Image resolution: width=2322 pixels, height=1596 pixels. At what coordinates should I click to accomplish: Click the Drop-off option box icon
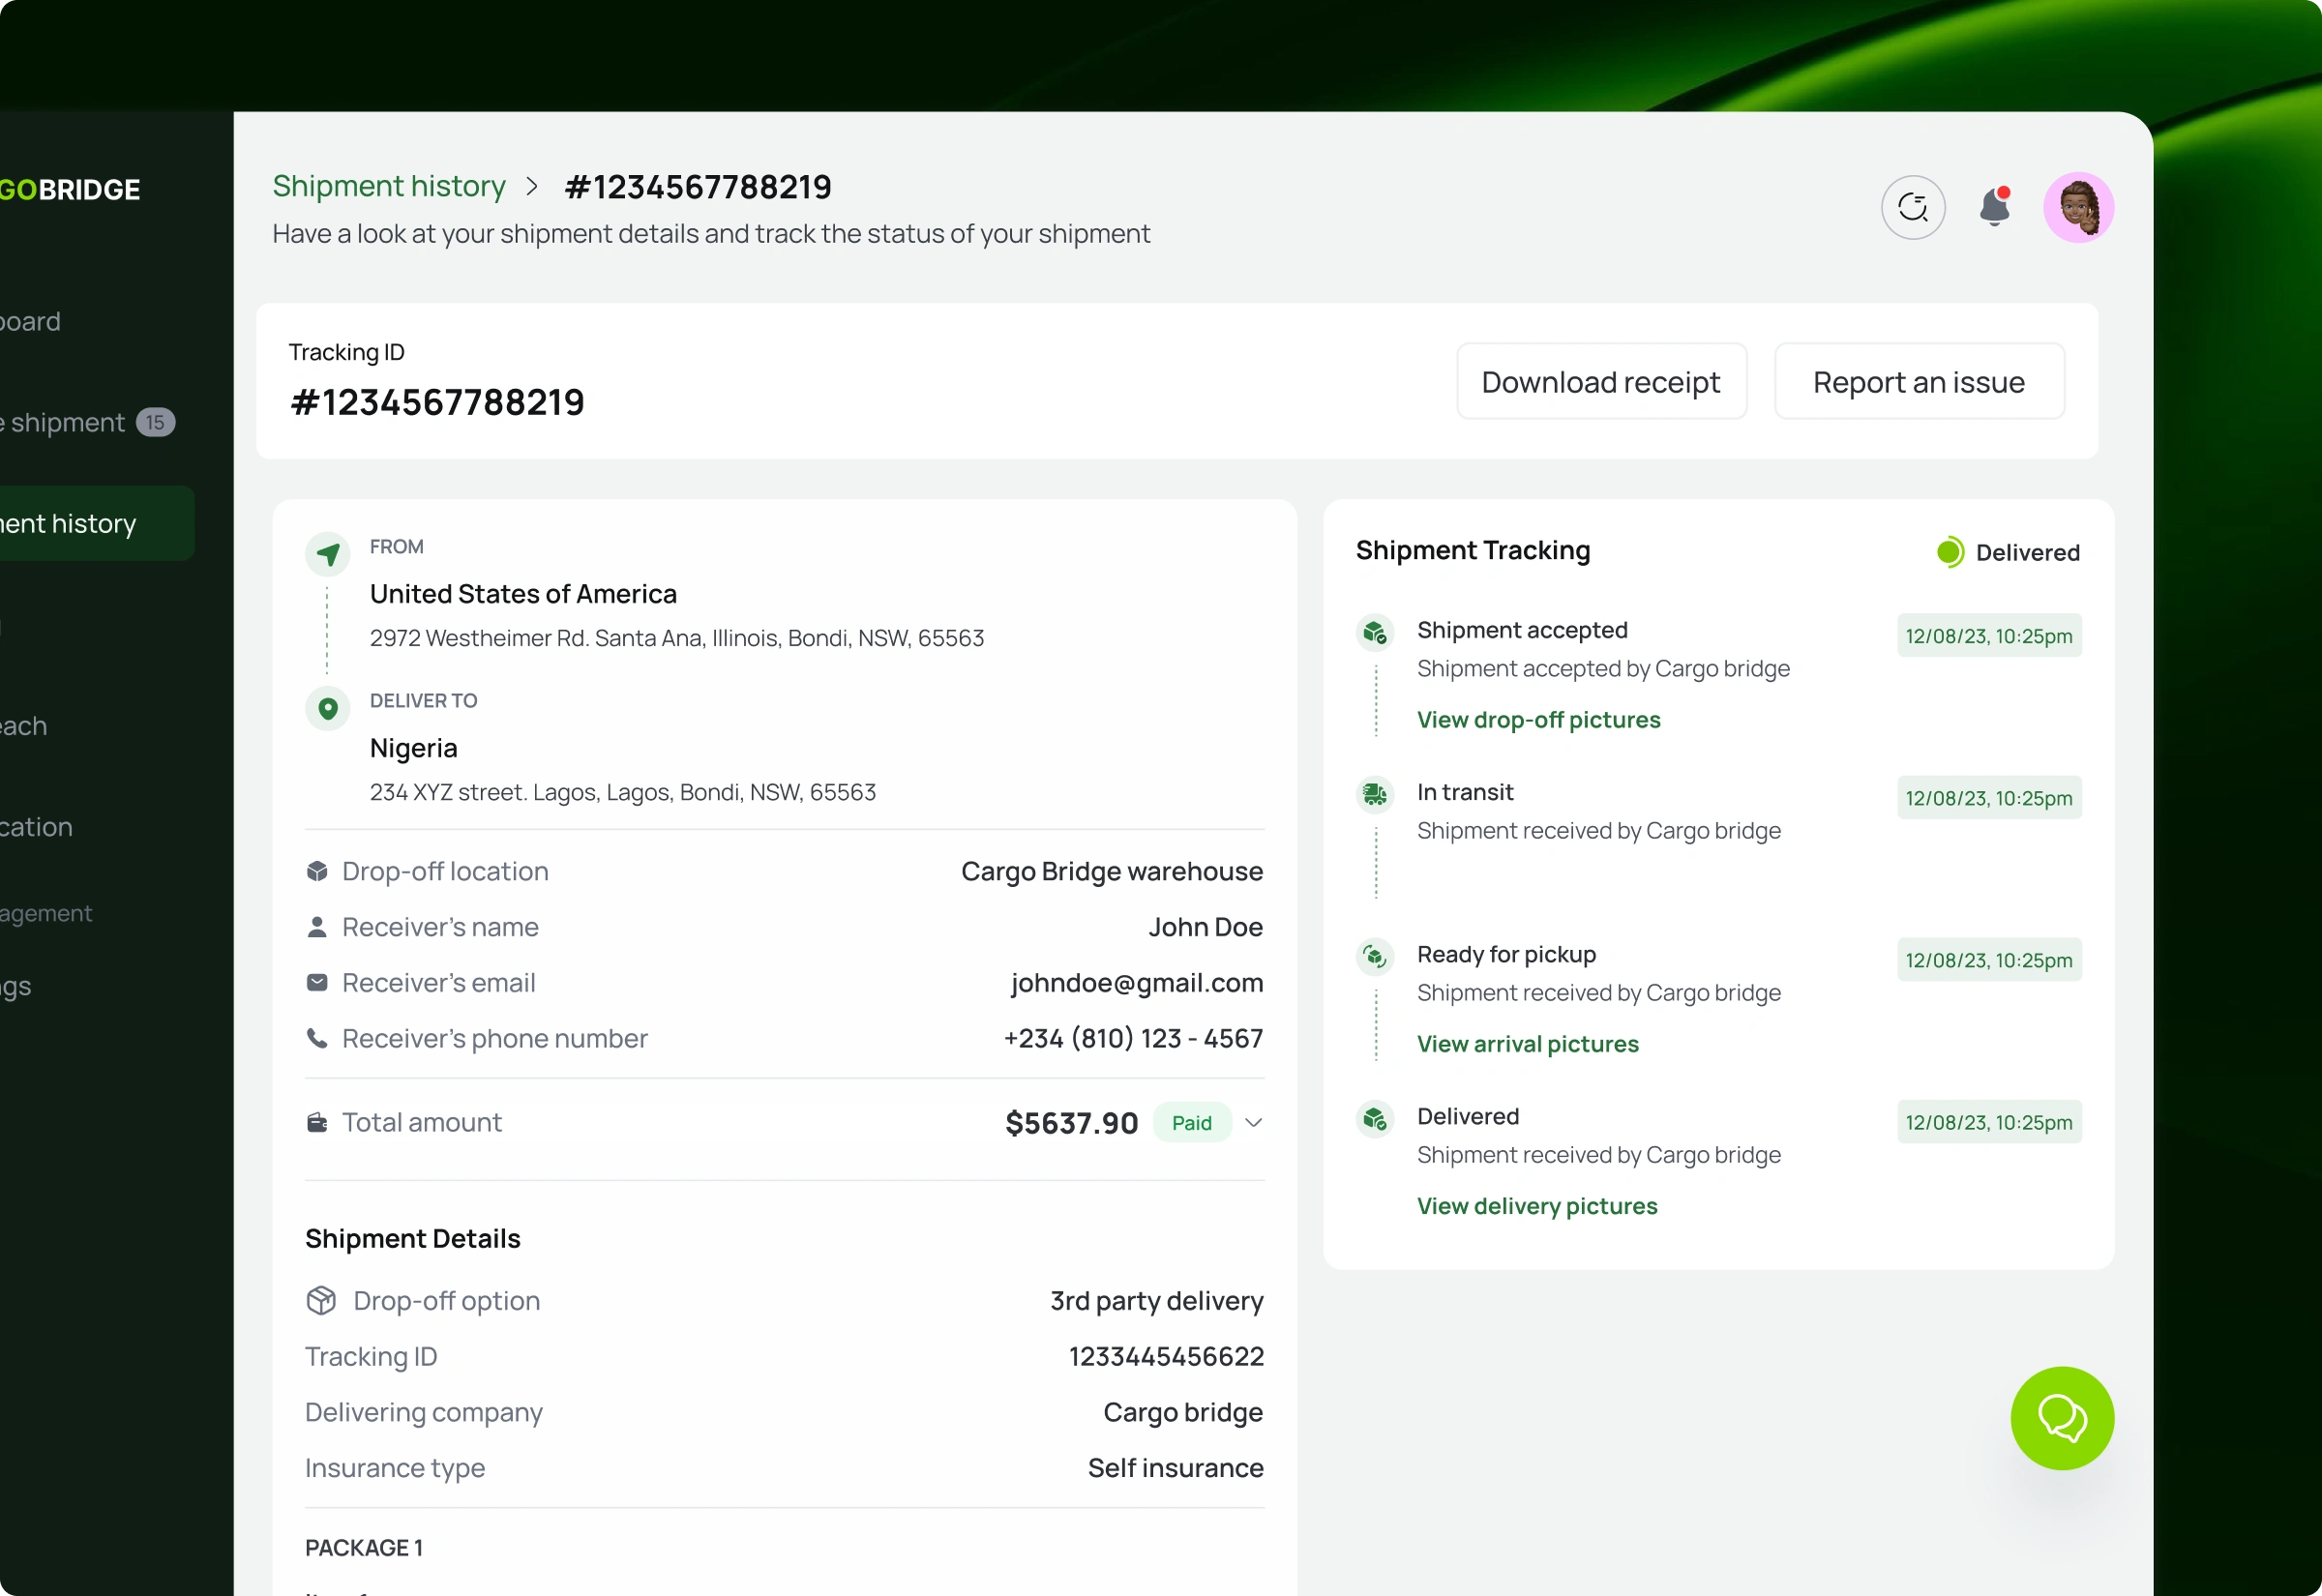[321, 1300]
